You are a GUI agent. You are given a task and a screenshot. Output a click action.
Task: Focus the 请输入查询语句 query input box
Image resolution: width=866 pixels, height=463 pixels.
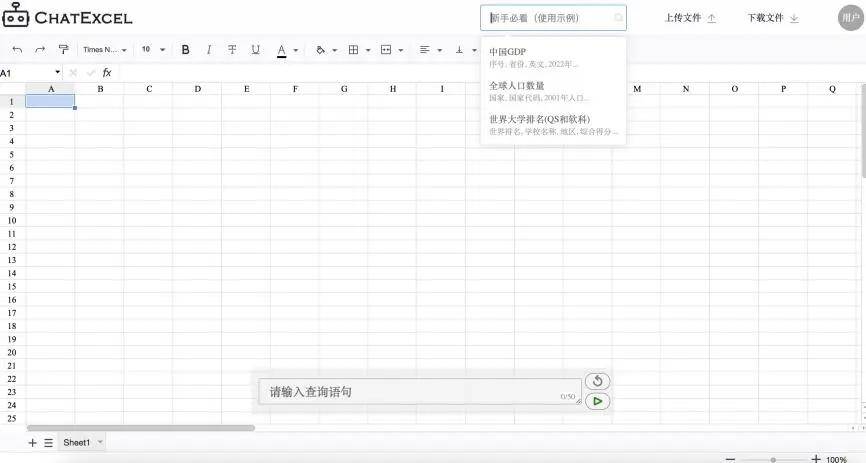pyautogui.click(x=420, y=392)
